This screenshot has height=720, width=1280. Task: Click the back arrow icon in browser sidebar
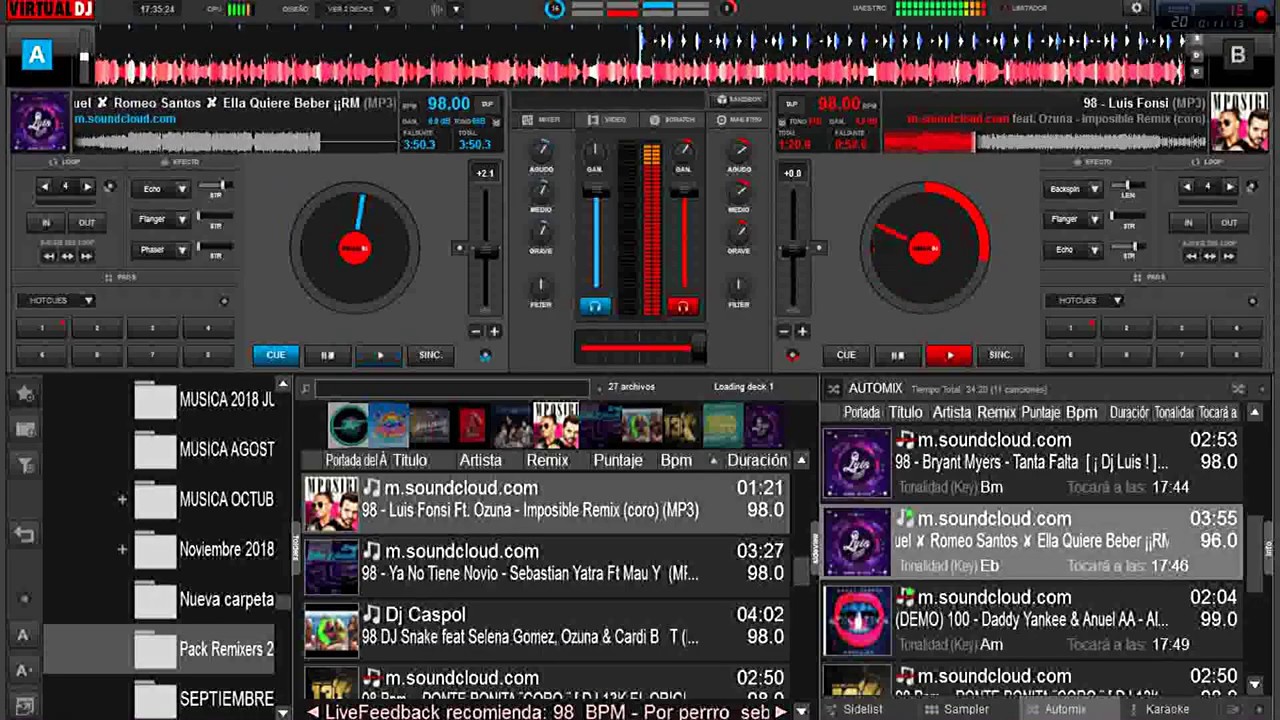point(25,535)
